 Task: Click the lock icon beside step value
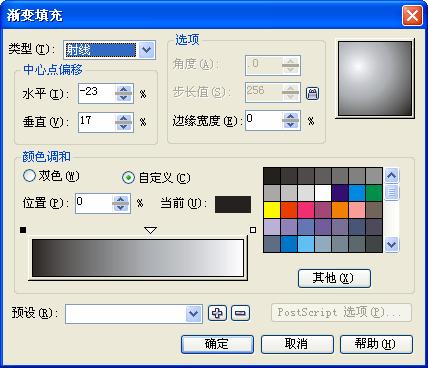312,93
